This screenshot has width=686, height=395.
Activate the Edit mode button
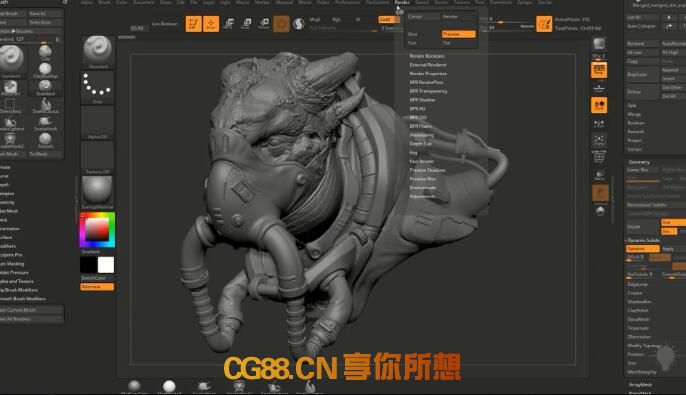193,24
